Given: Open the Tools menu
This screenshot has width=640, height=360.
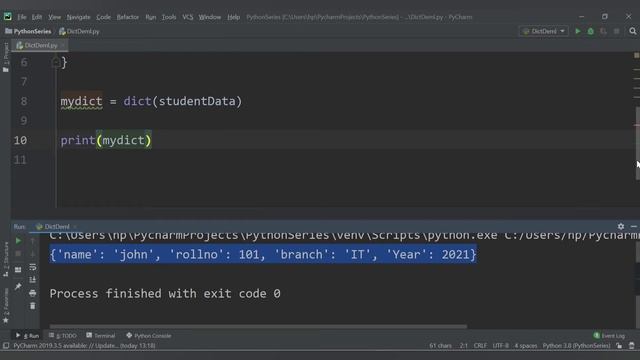Looking at the screenshot, I should point(169,17).
